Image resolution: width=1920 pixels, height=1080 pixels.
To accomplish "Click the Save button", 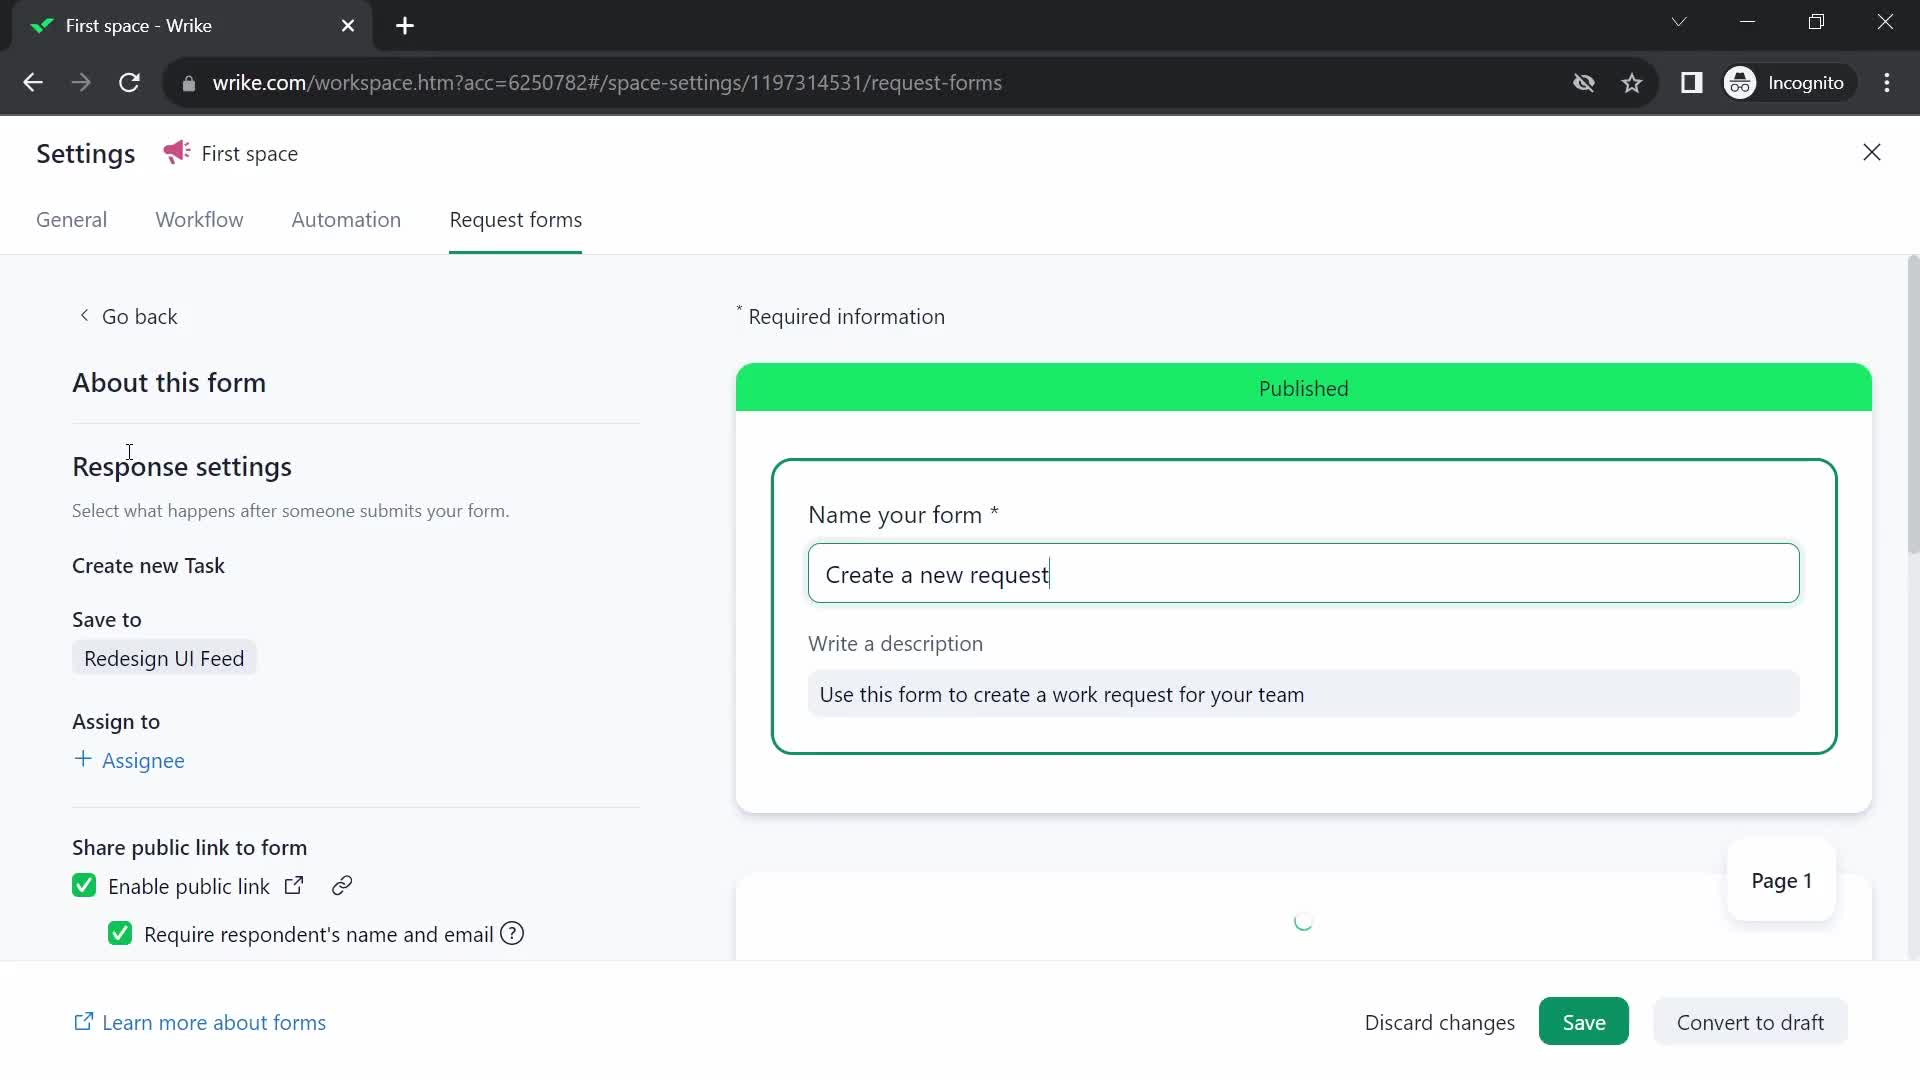I will tap(1584, 1022).
